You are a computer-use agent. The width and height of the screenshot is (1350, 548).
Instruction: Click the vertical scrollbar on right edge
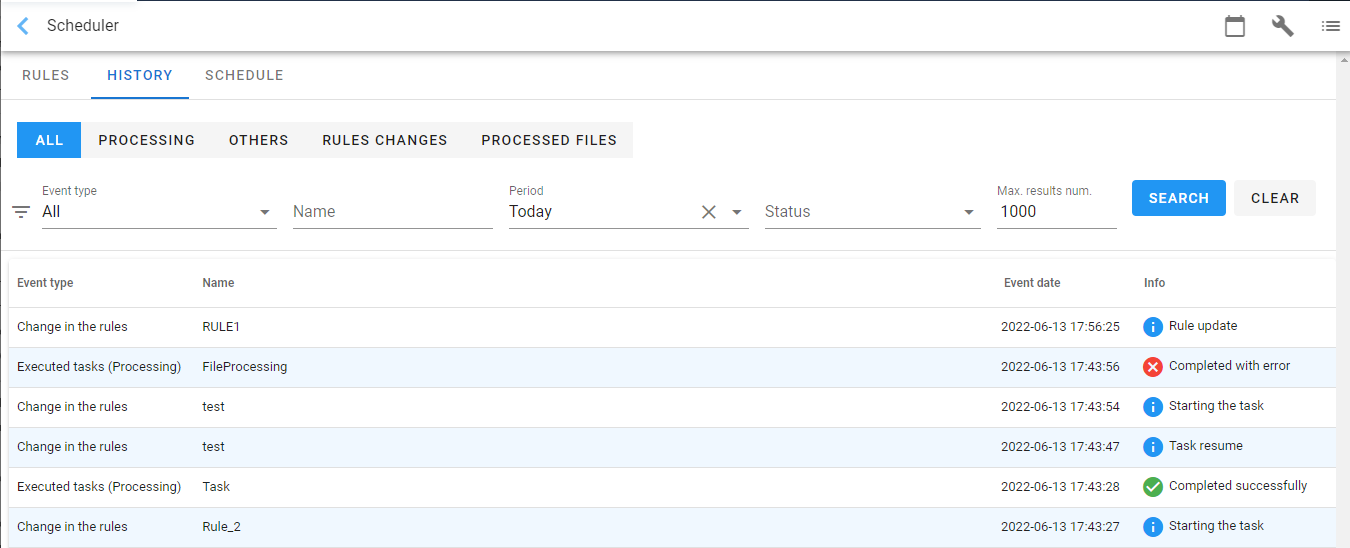coord(1343,300)
